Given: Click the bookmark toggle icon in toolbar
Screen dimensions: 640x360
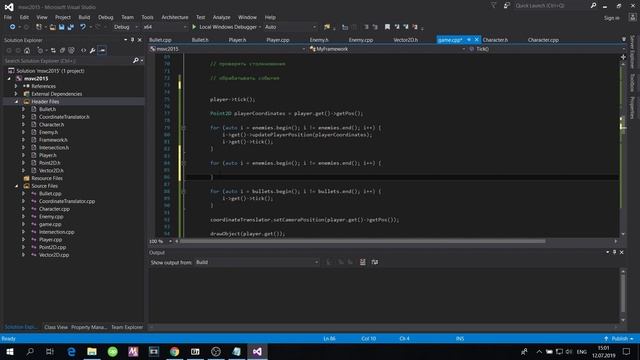Looking at the screenshot, I should (x=387, y=27).
